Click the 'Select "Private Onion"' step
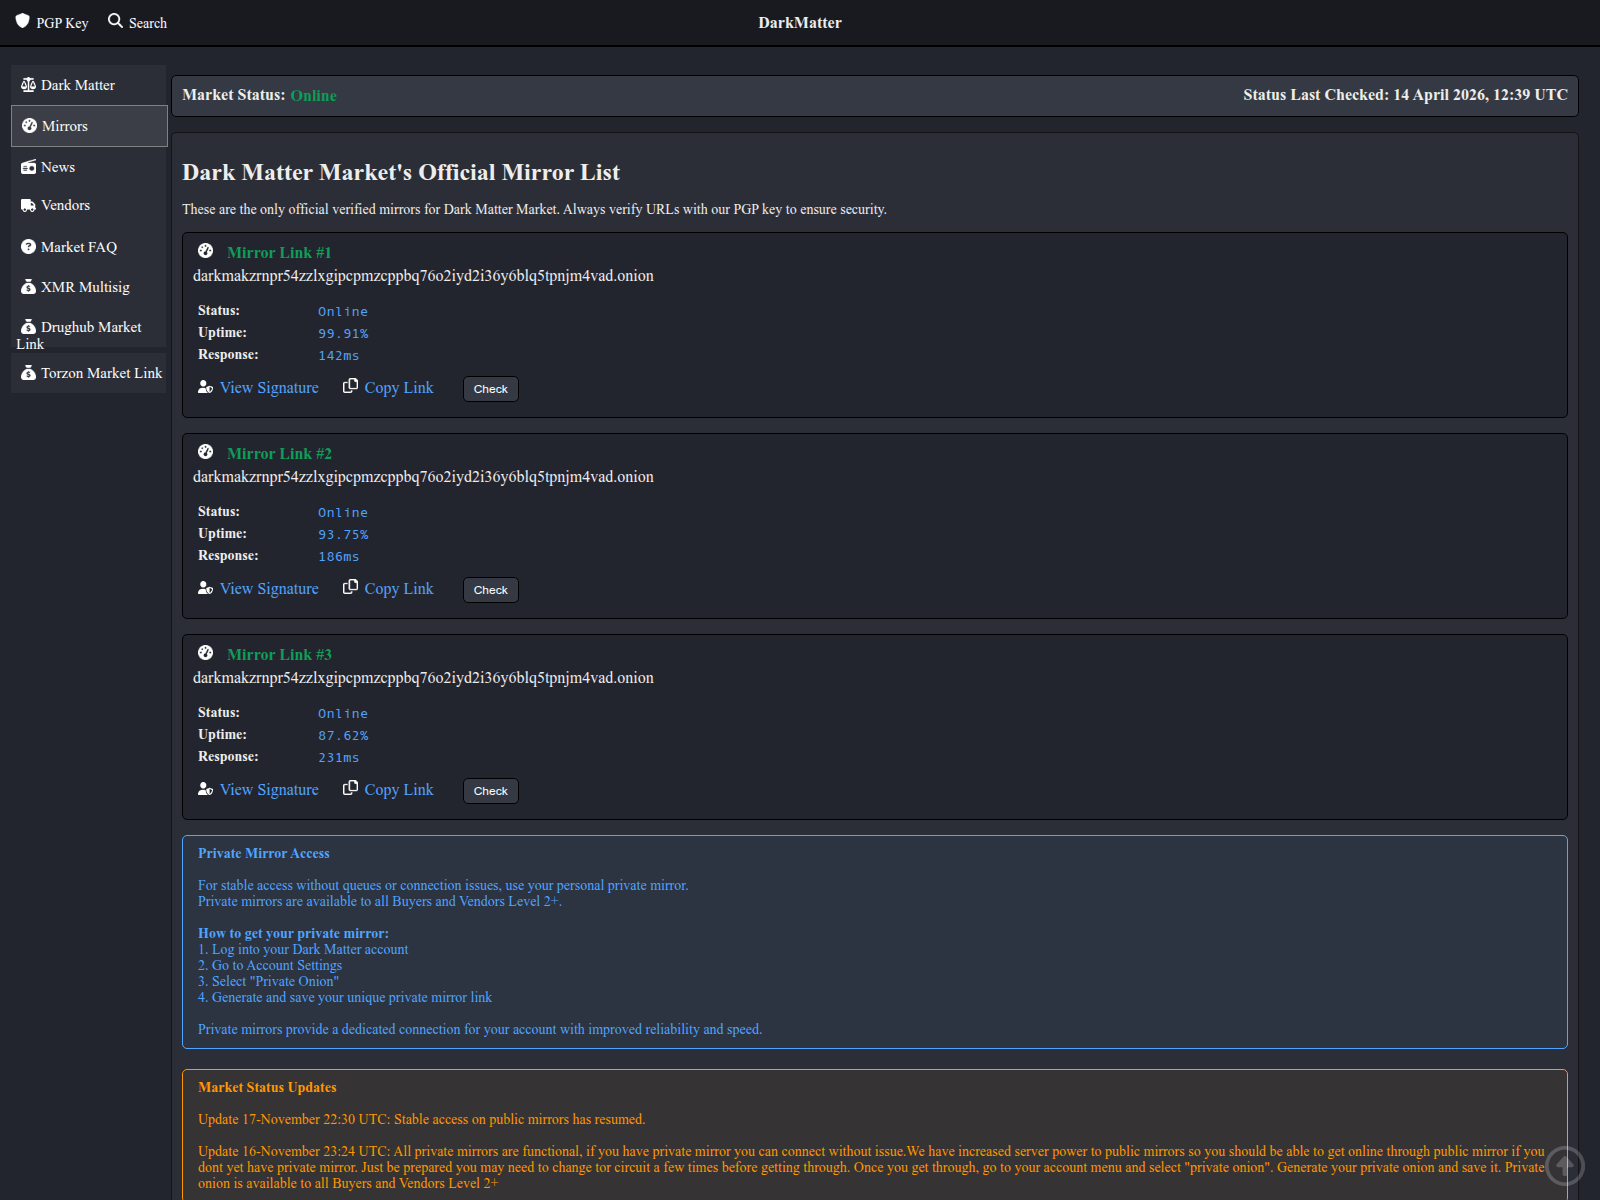 click(268, 981)
